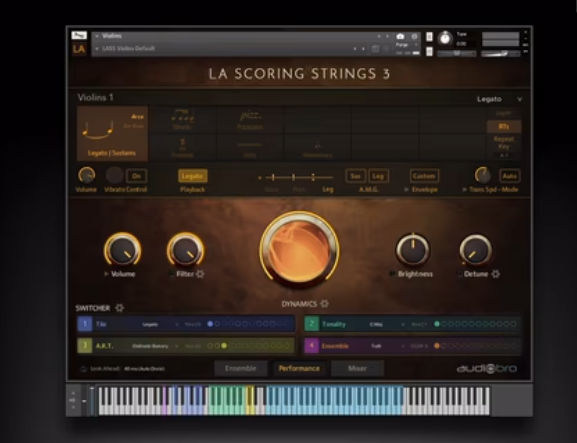
Task: Click the header pan slider
Action: (457, 54)
